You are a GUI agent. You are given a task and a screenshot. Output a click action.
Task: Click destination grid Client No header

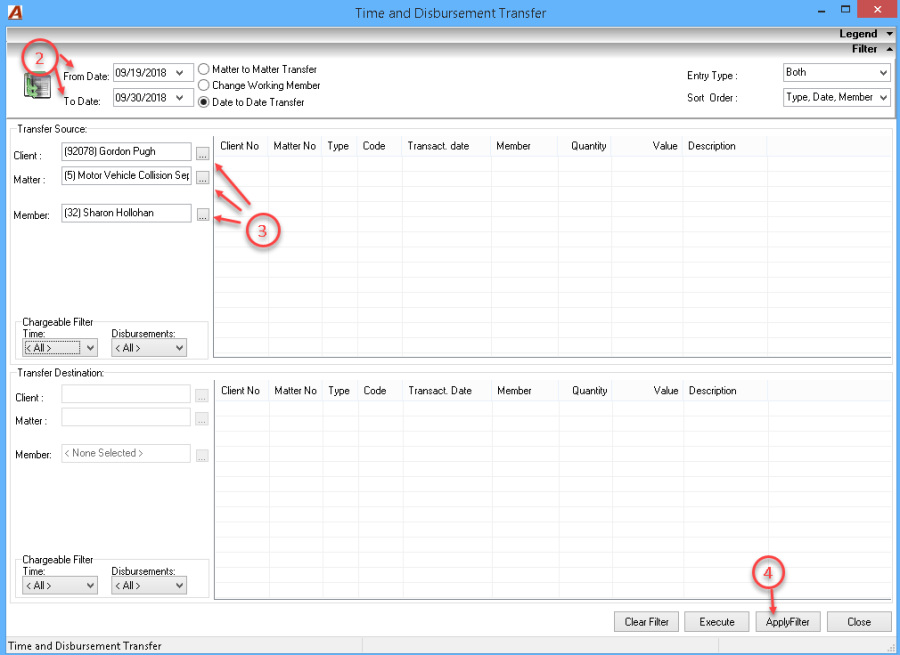point(242,390)
